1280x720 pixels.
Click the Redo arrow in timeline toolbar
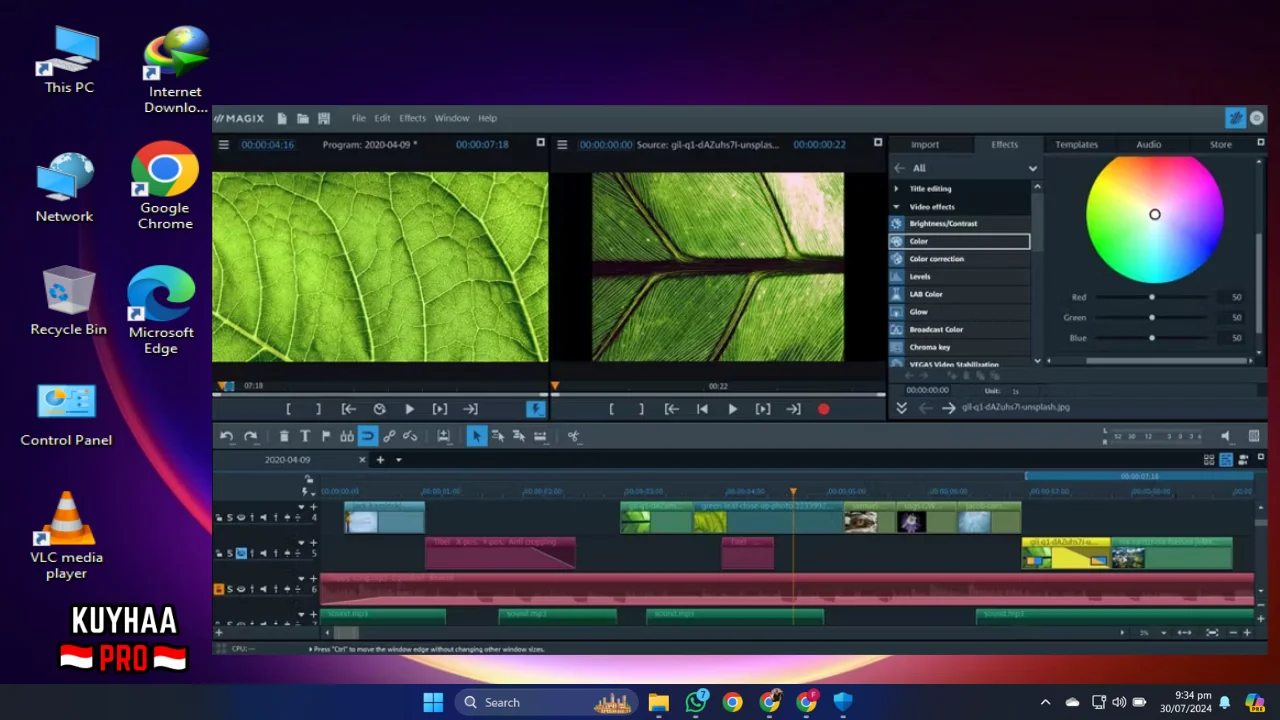[251, 436]
